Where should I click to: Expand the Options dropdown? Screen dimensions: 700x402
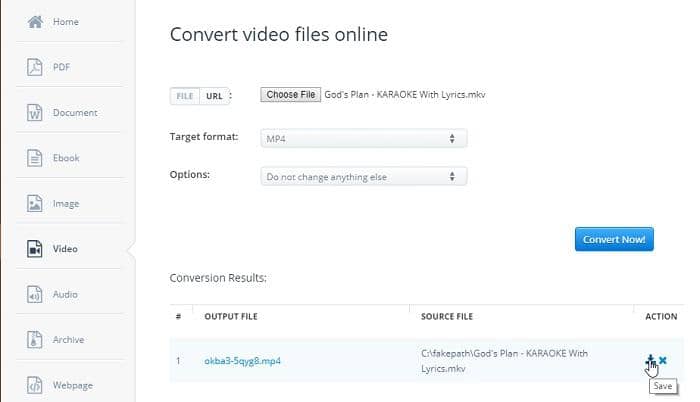pyautogui.click(x=361, y=177)
